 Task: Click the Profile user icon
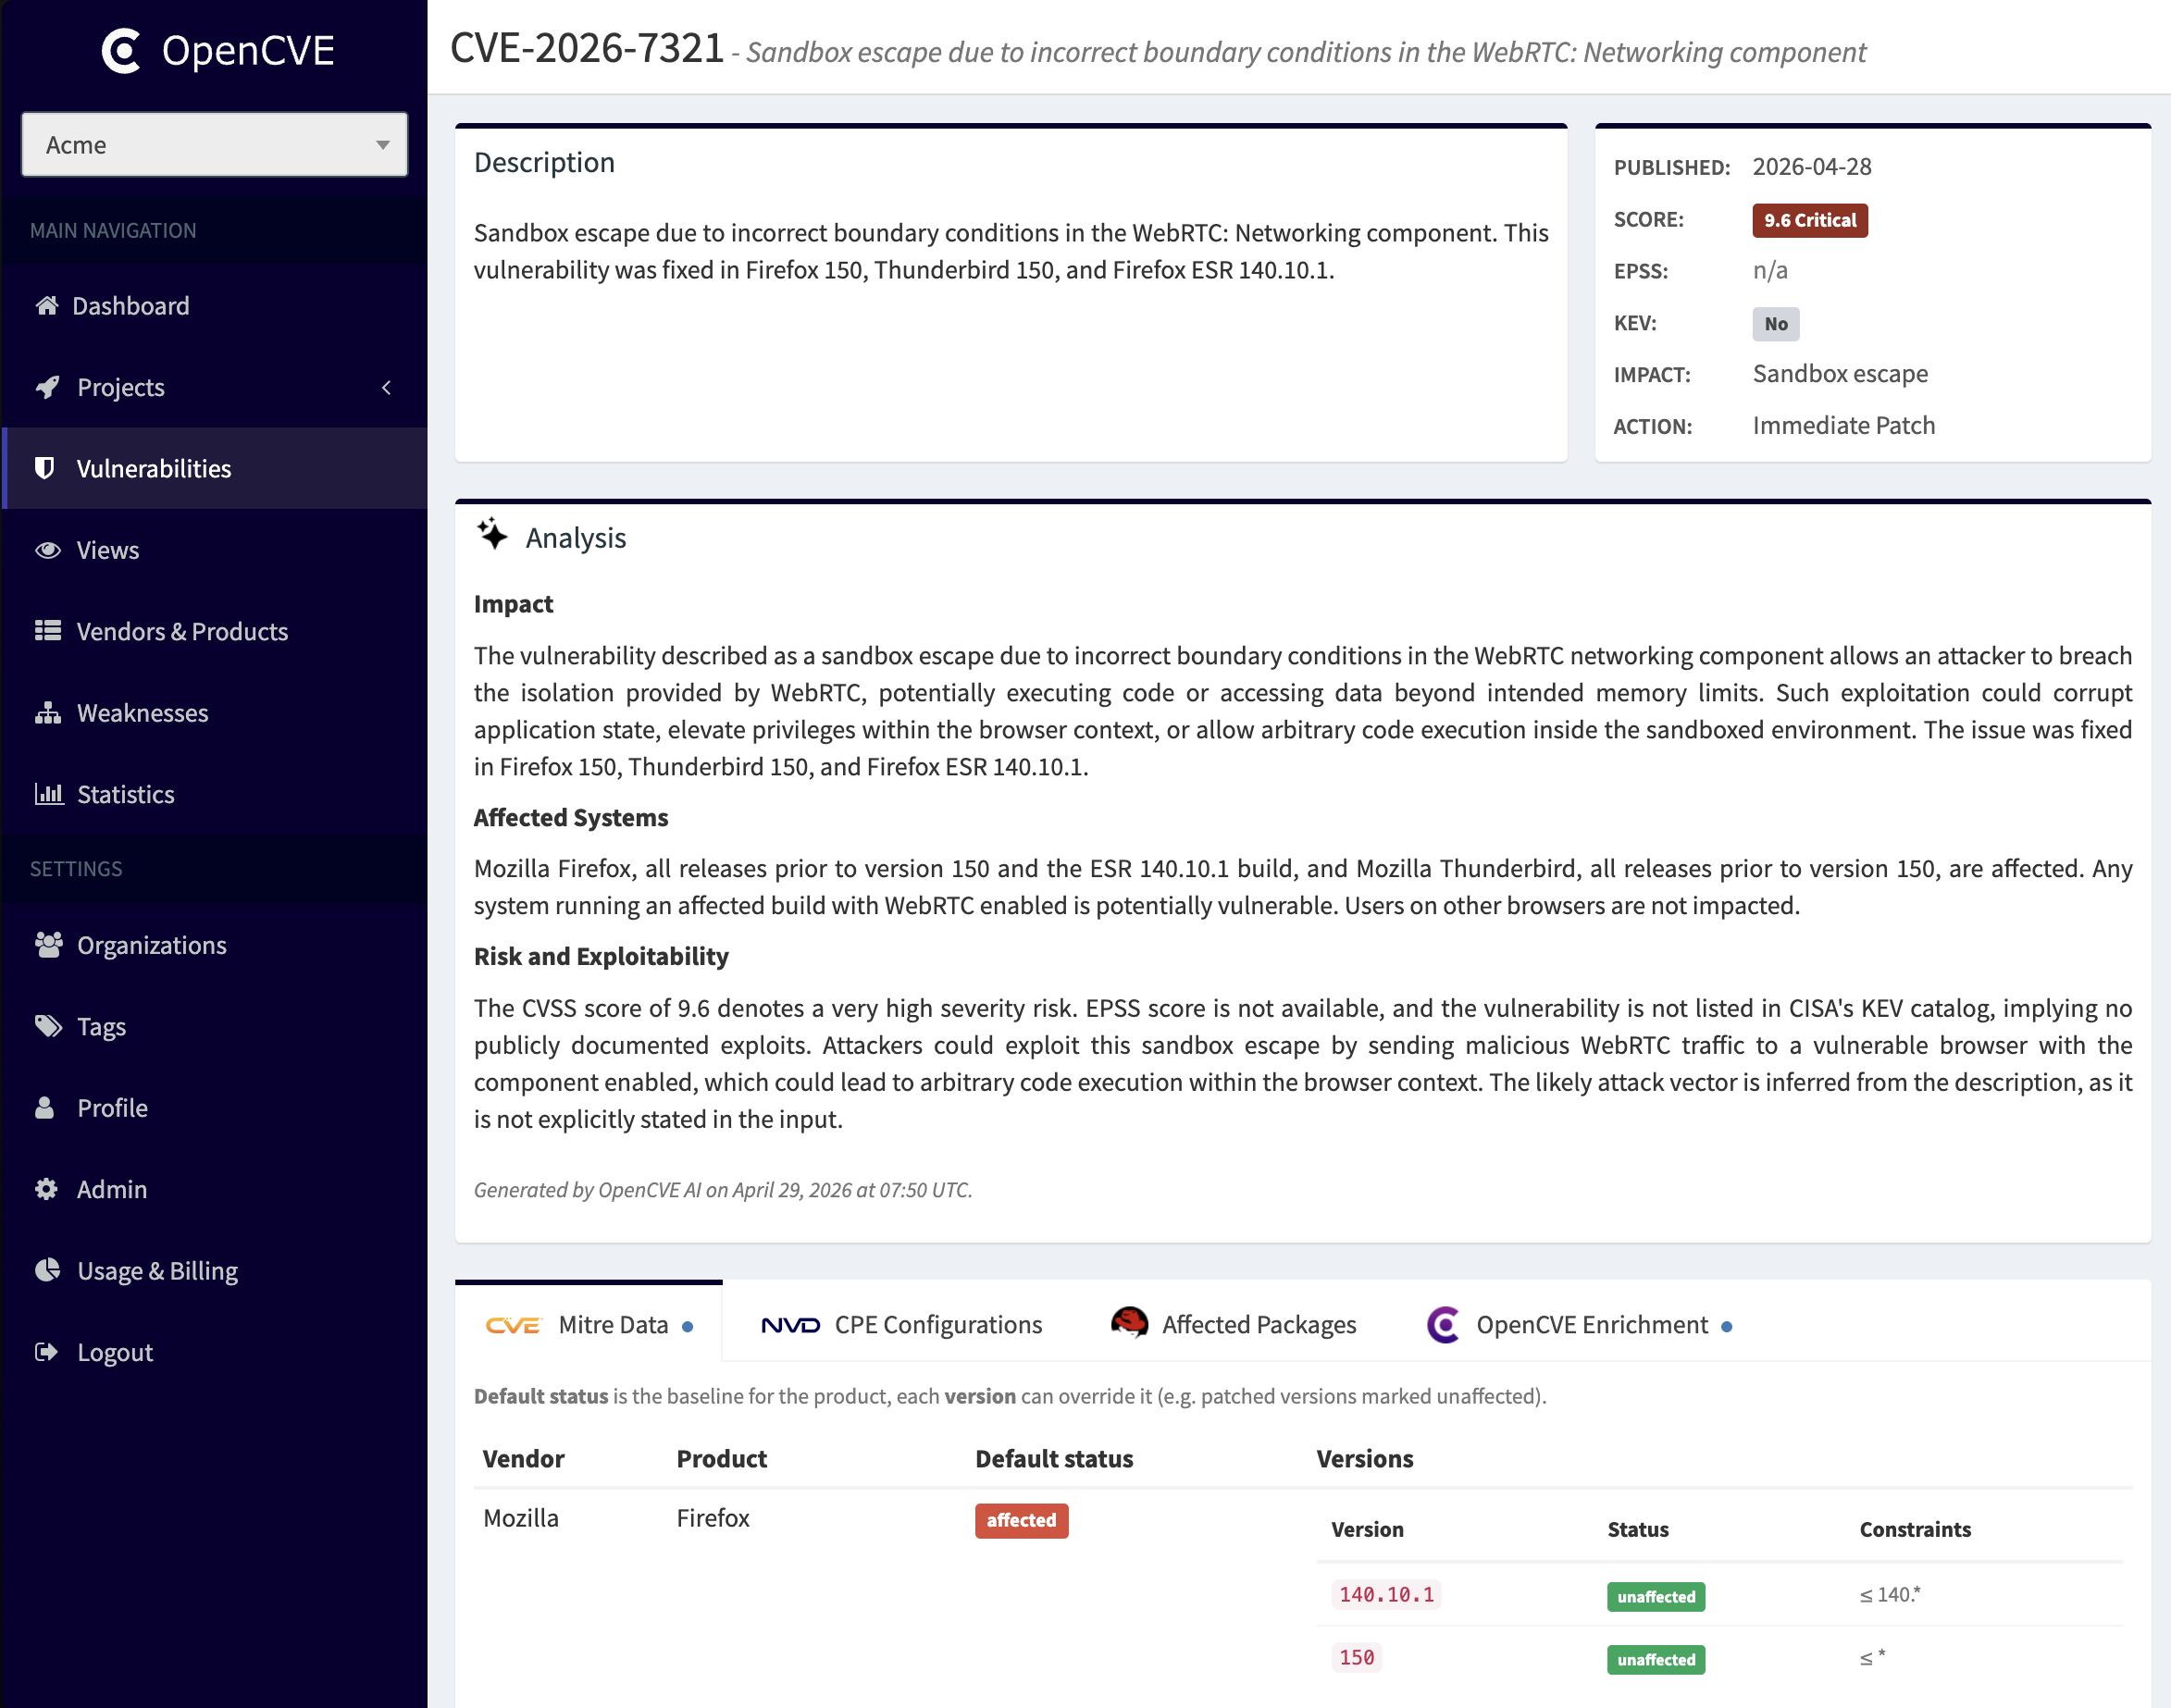click(x=45, y=1107)
